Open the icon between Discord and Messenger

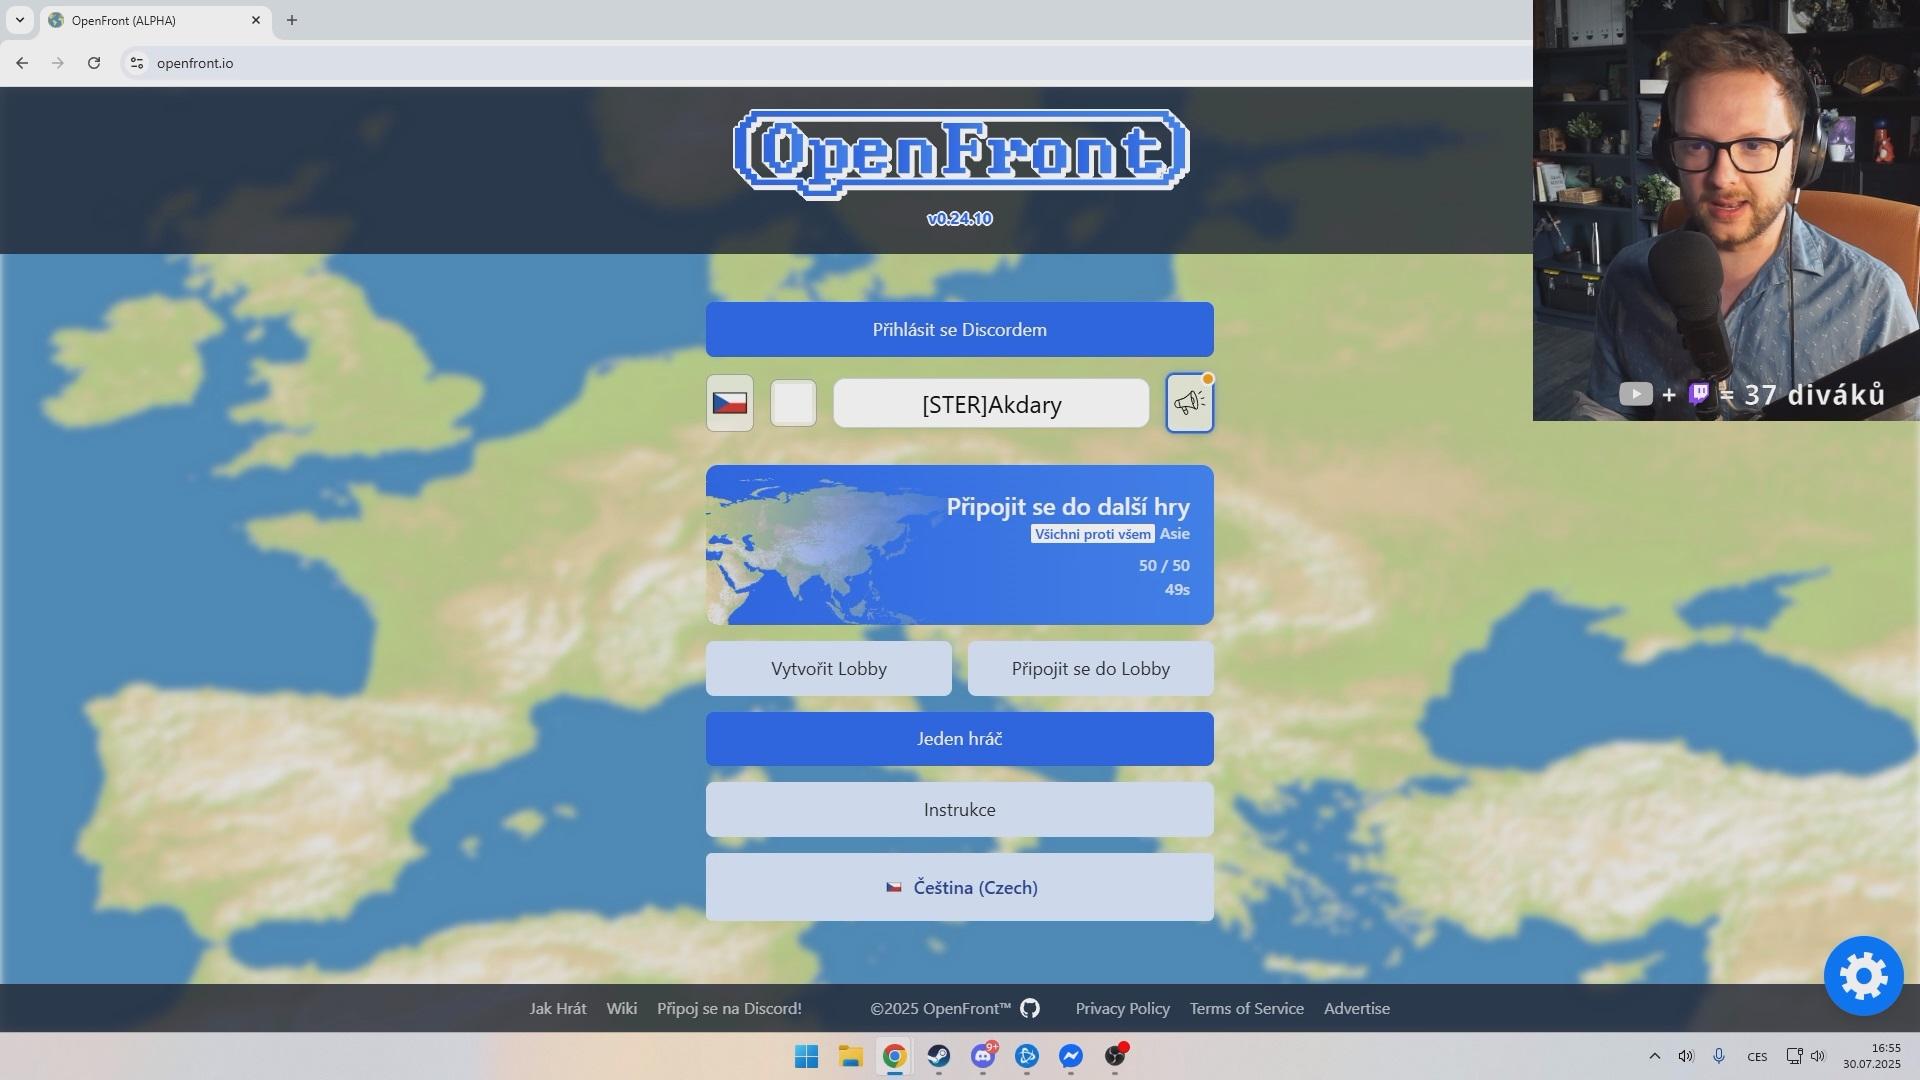pyautogui.click(x=1027, y=1056)
